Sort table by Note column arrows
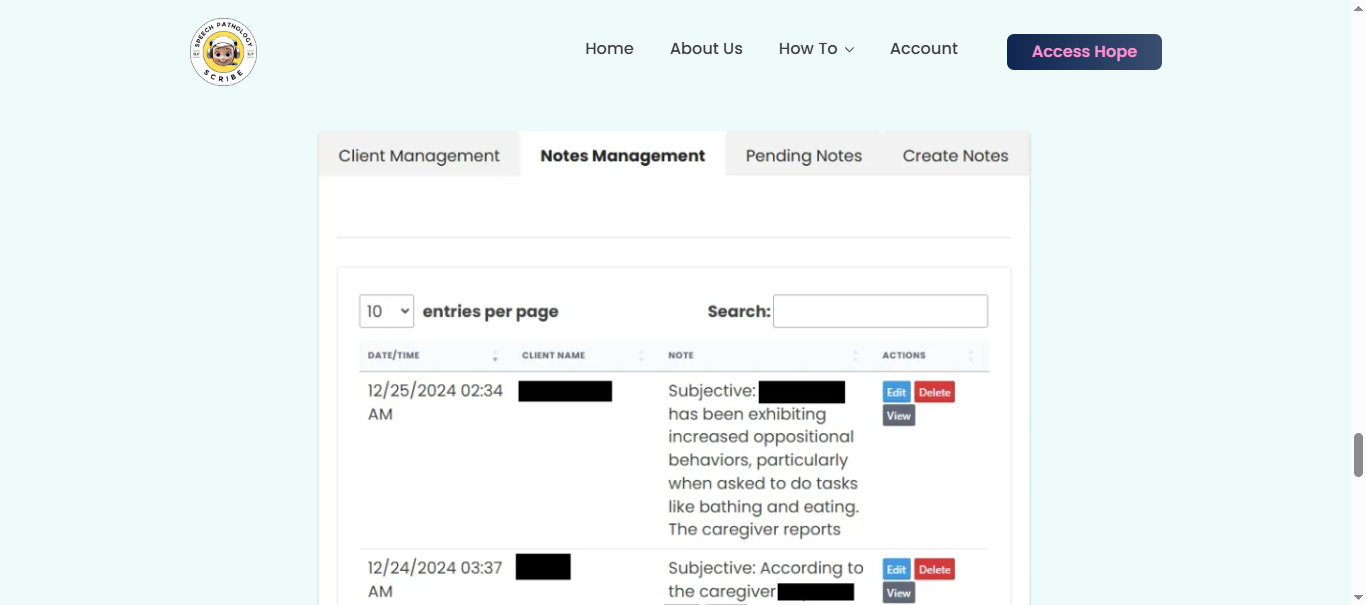1365x605 pixels. pos(855,356)
